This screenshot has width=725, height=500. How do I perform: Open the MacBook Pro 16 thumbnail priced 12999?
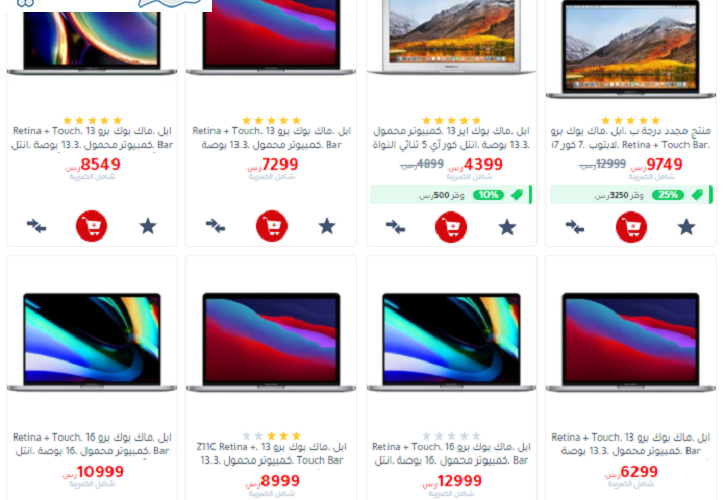point(451,342)
